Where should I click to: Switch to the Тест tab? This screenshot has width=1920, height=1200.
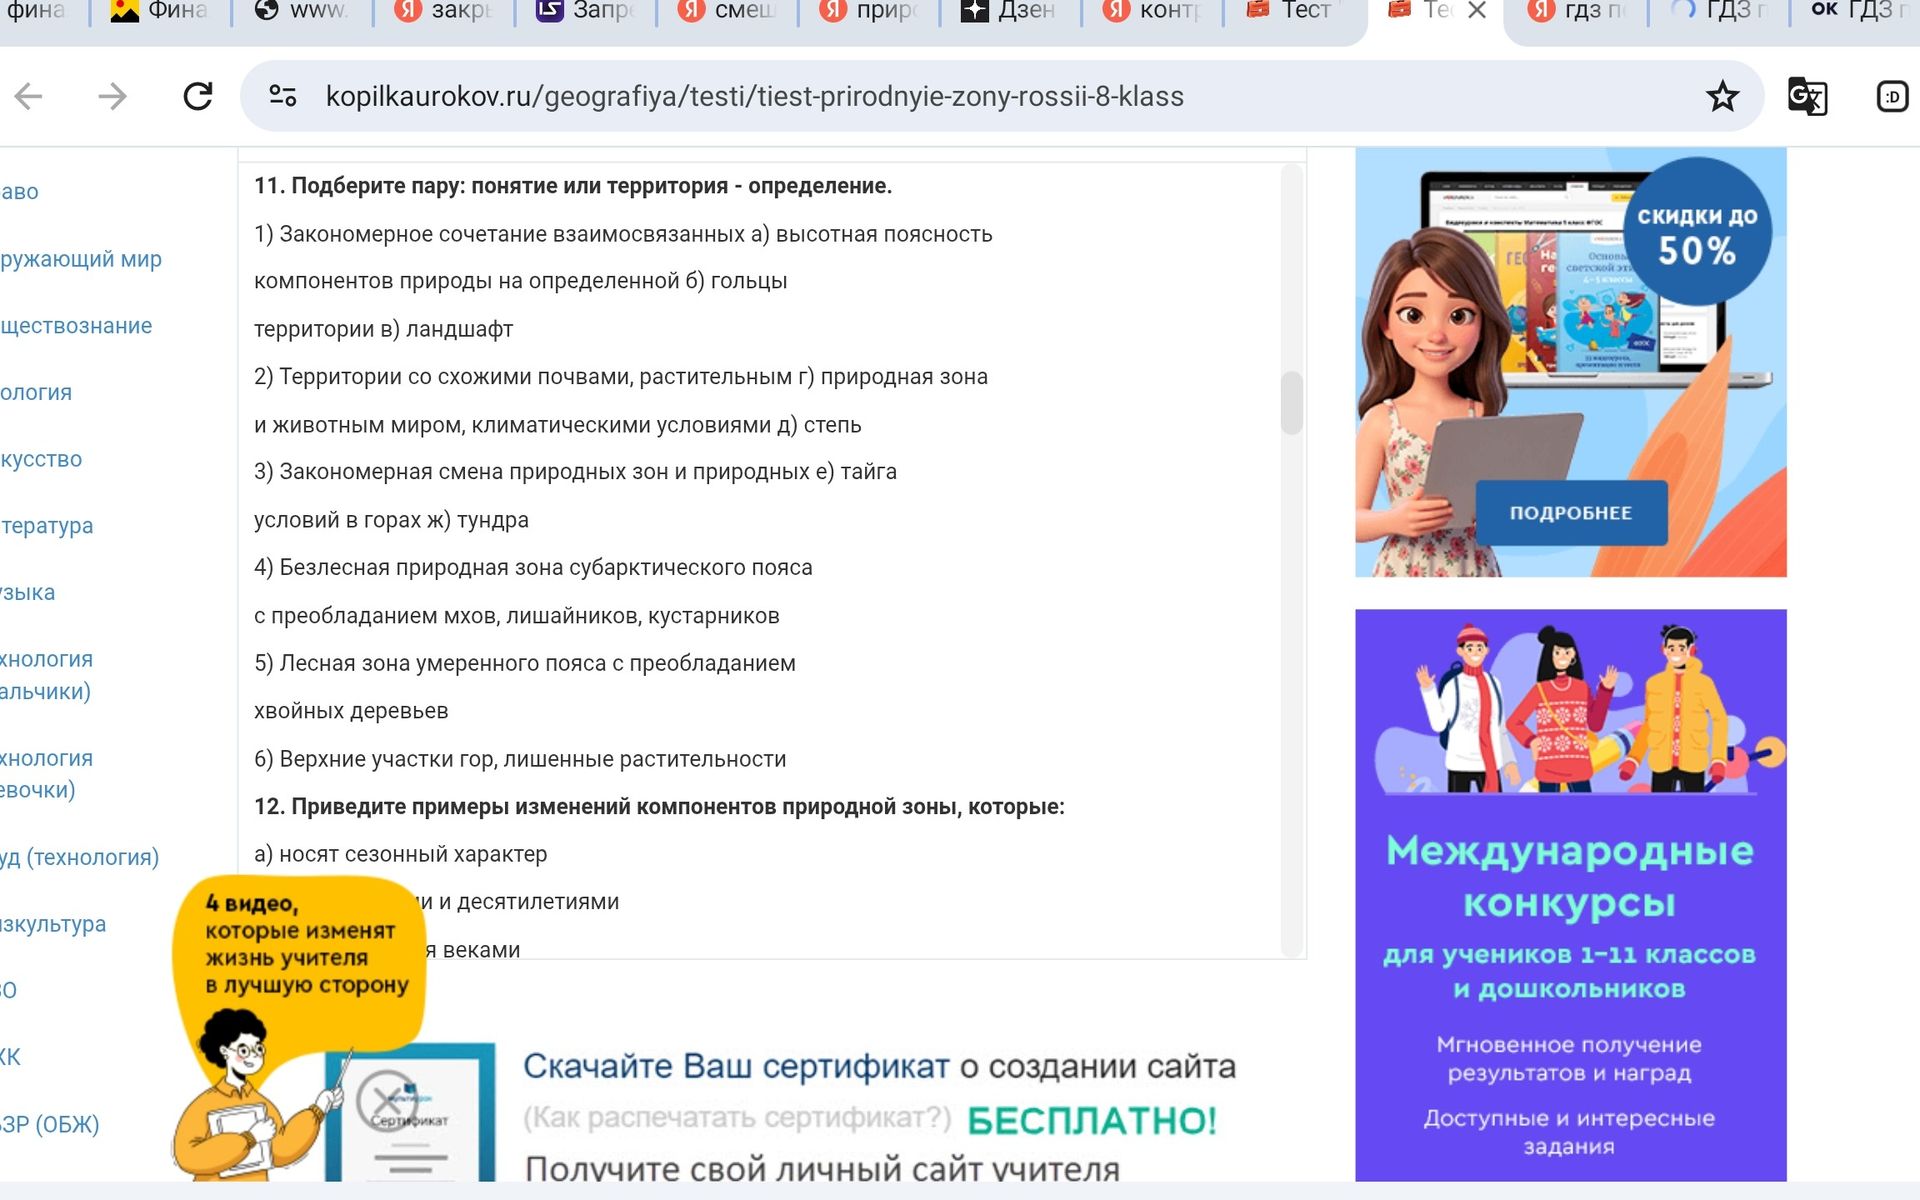(x=1289, y=11)
